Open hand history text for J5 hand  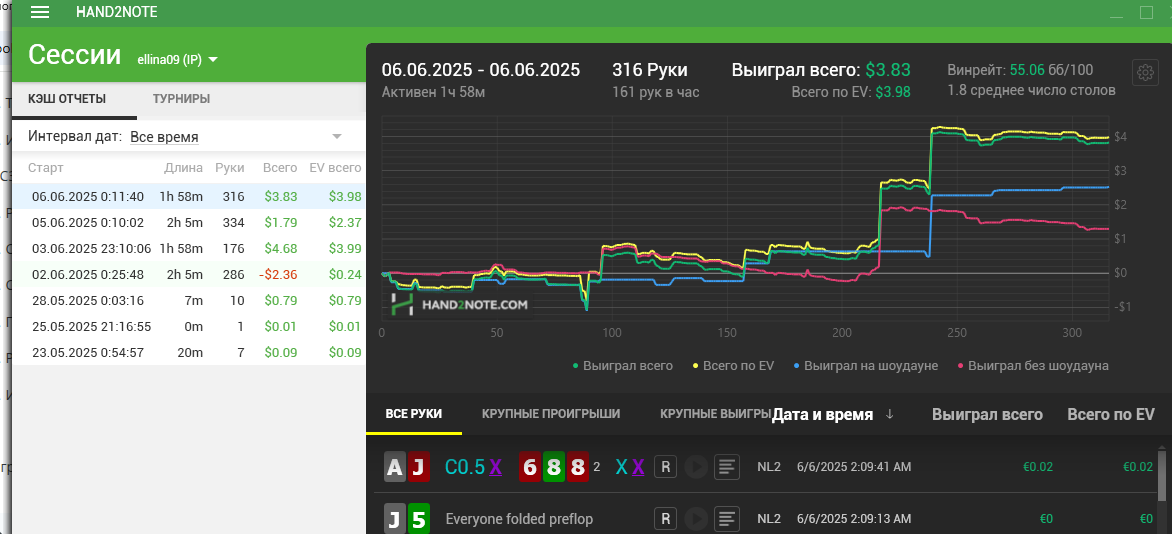point(725,518)
